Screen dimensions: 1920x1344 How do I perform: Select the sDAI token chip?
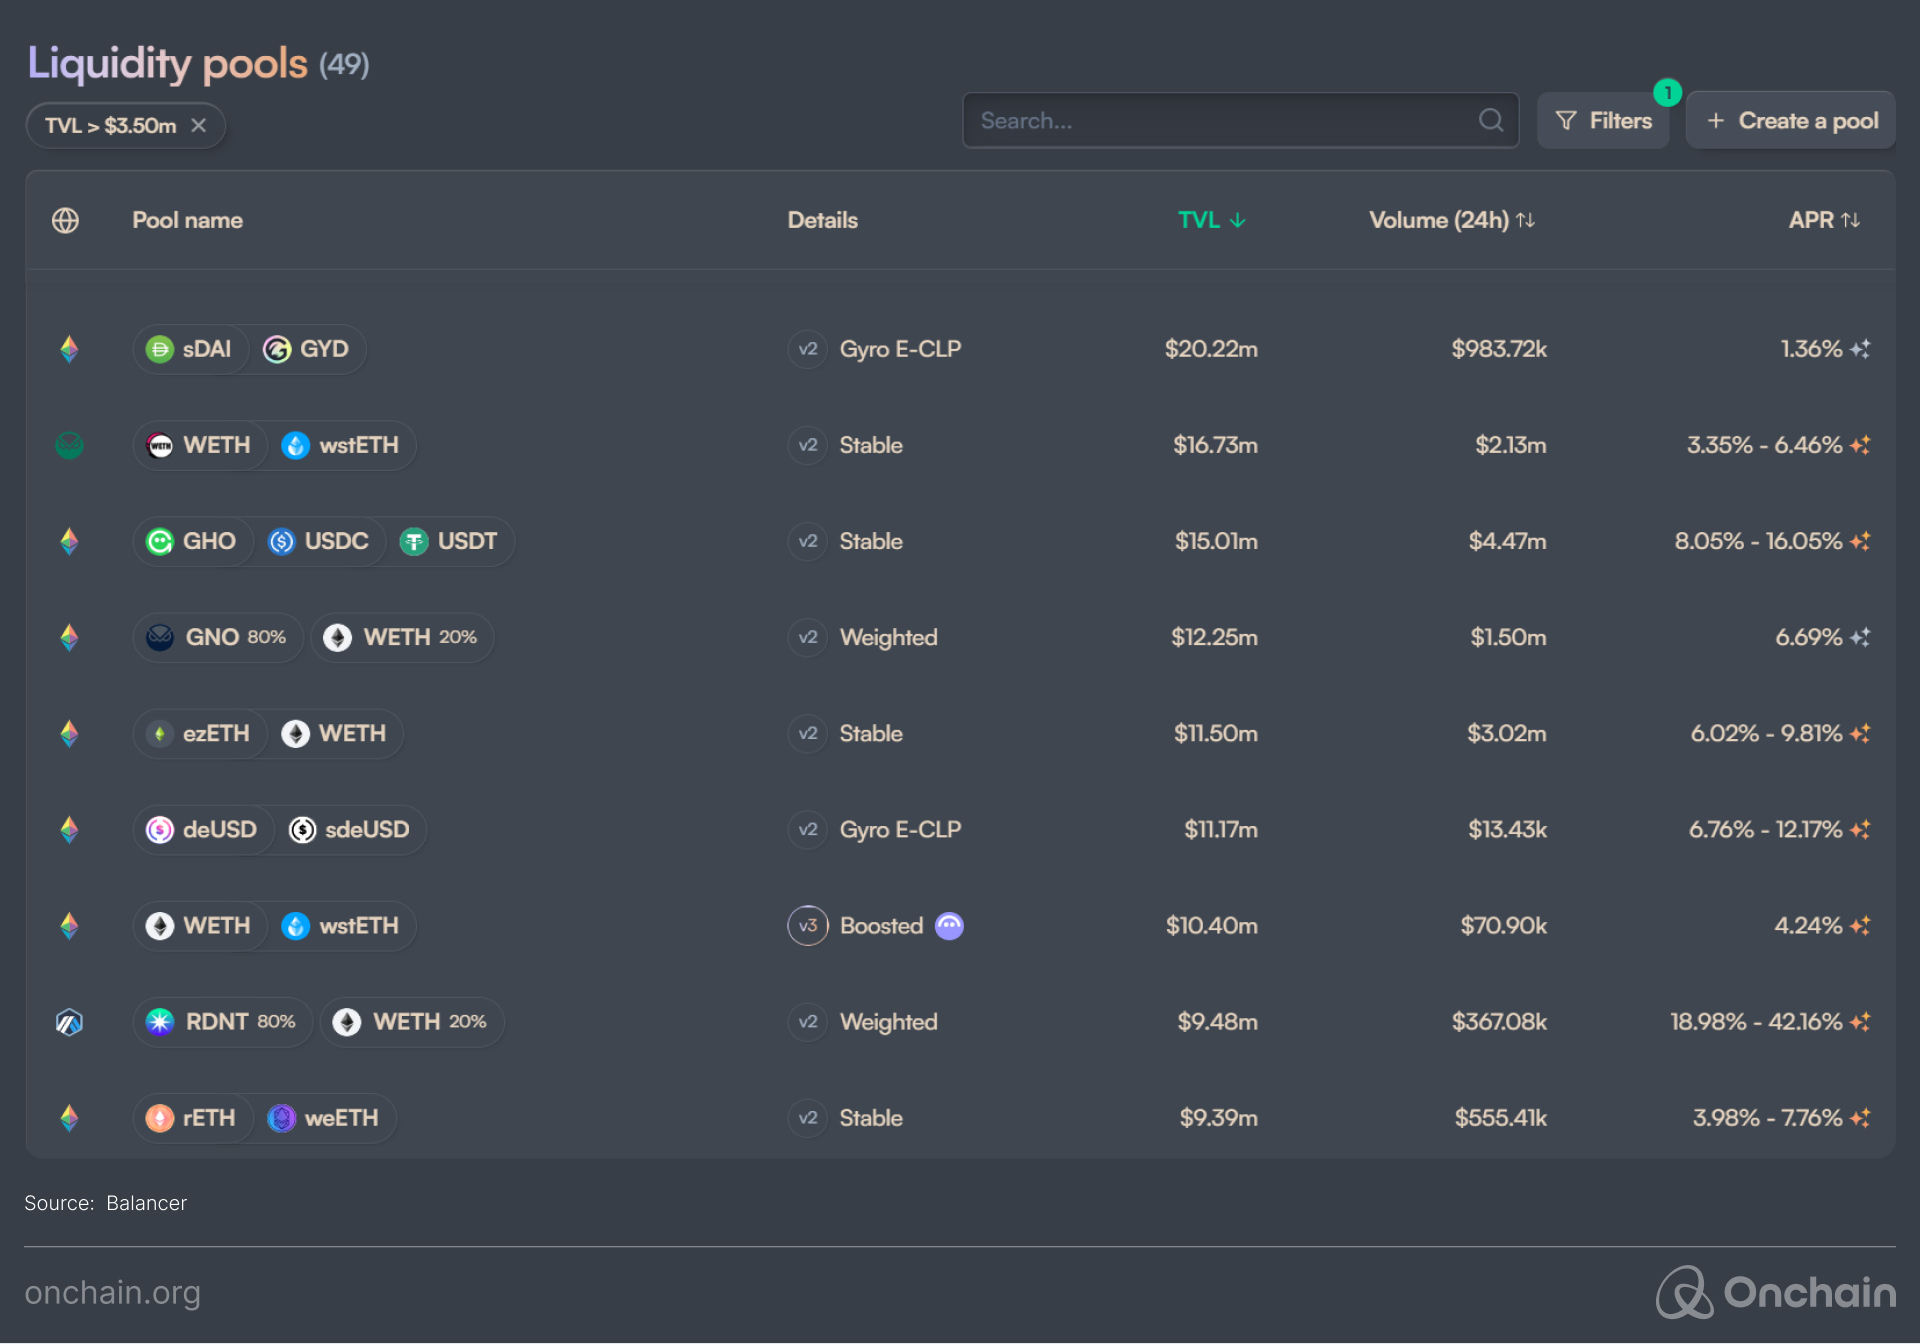(190, 349)
